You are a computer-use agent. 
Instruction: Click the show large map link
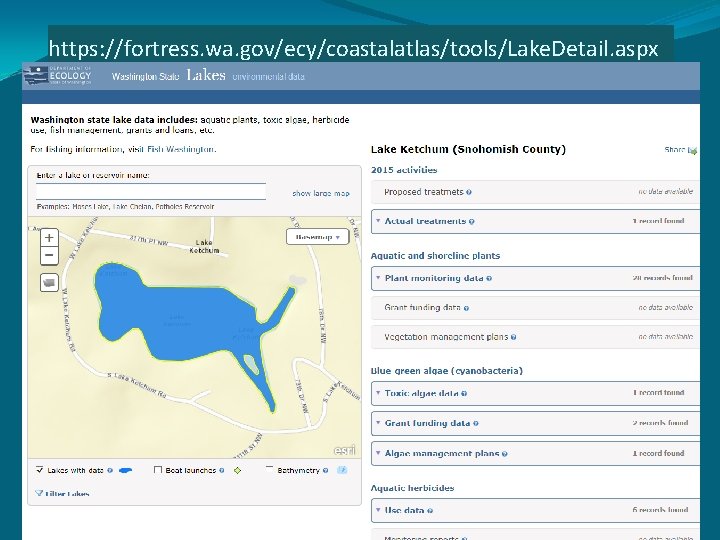pos(321,194)
